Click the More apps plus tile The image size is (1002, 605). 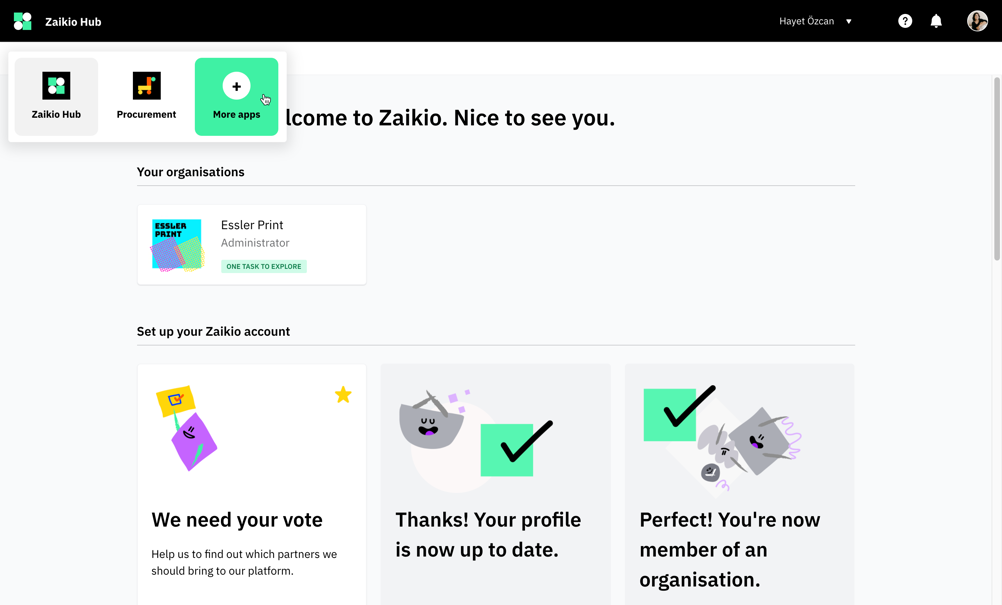tap(236, 96)
